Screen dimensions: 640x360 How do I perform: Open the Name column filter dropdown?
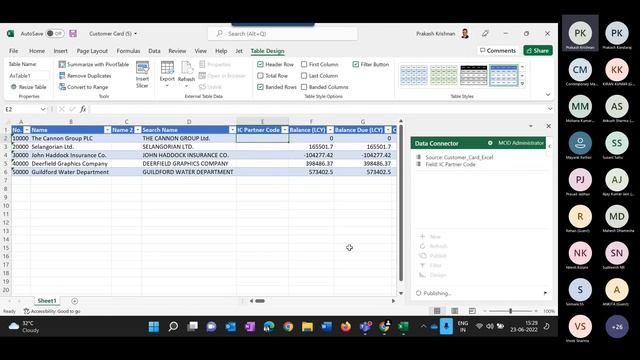tap(107, 130)
